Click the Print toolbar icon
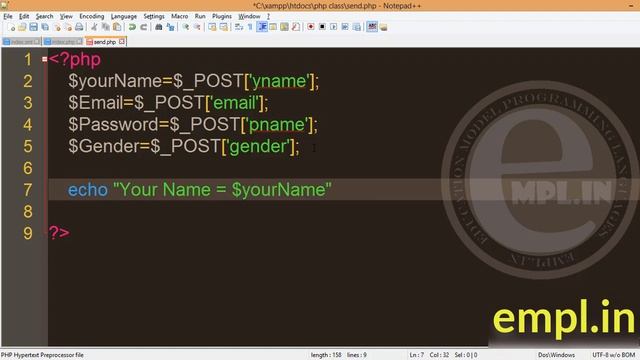This screenshot has width=640, height=360. point(79,27)
